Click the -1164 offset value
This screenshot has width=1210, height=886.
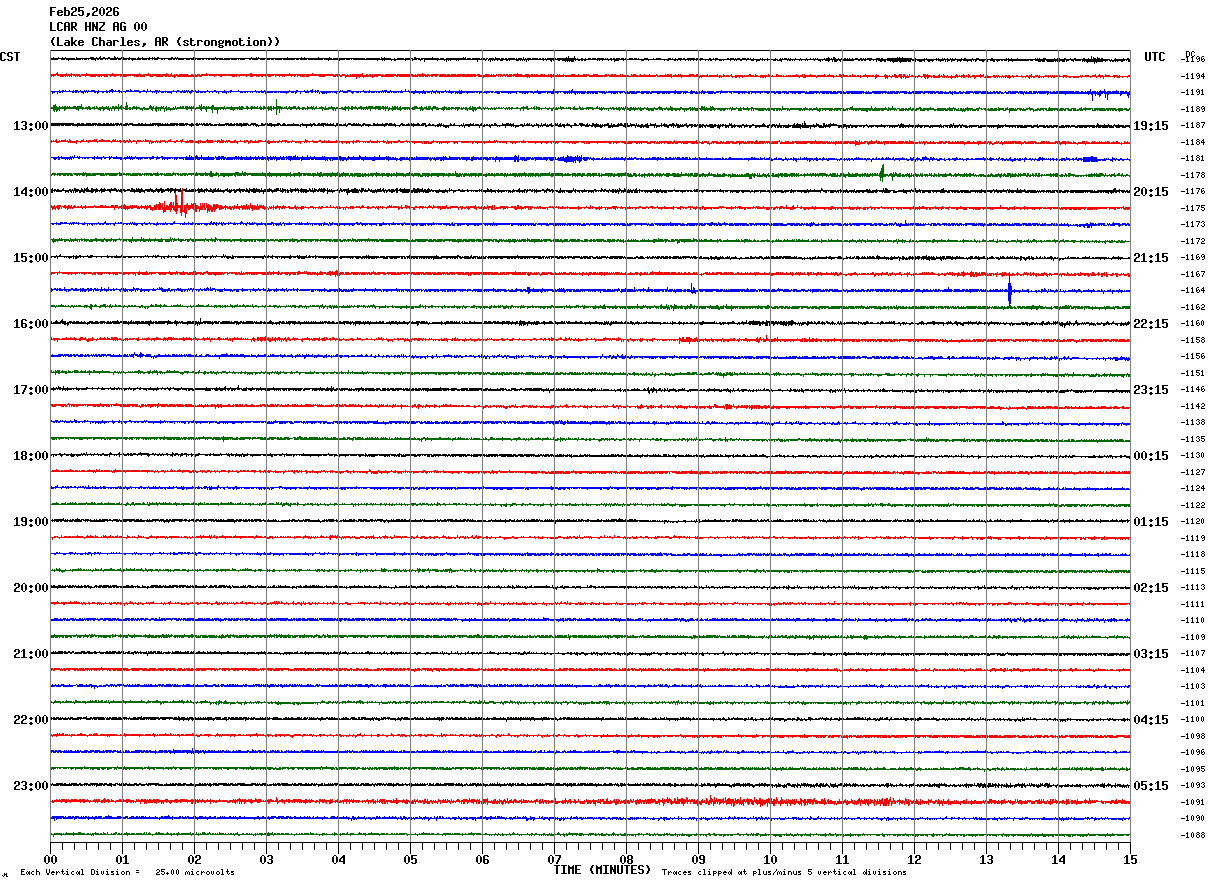(1192, 291)
